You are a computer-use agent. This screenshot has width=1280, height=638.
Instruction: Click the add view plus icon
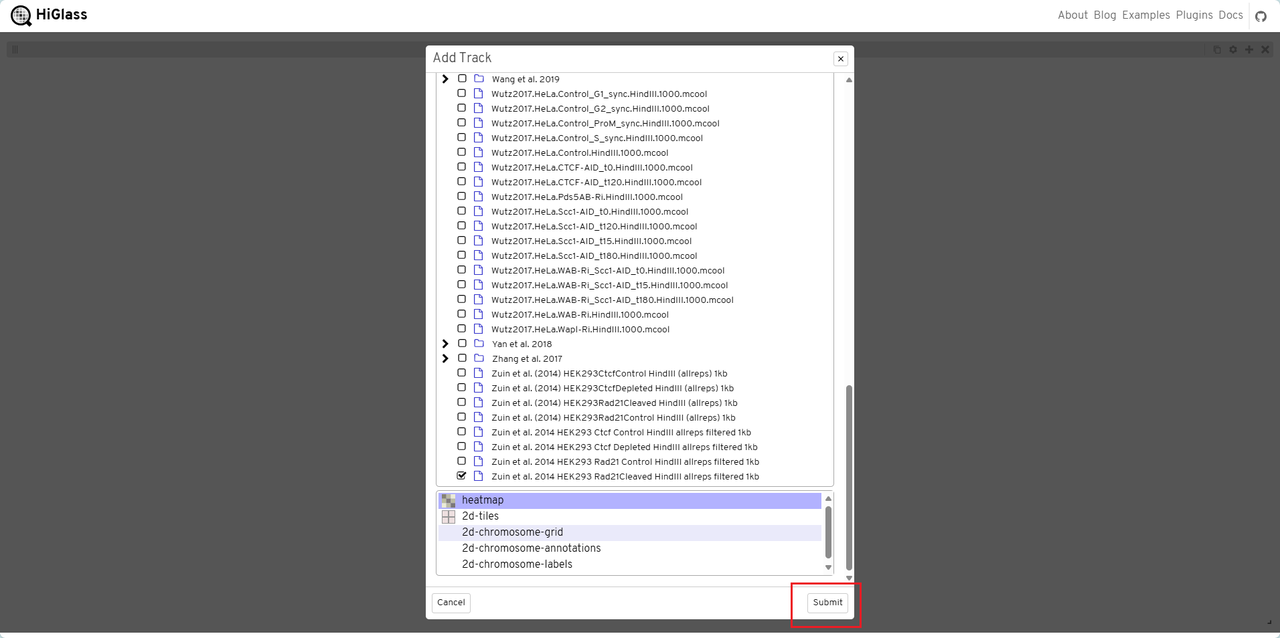pos(1249,49)
